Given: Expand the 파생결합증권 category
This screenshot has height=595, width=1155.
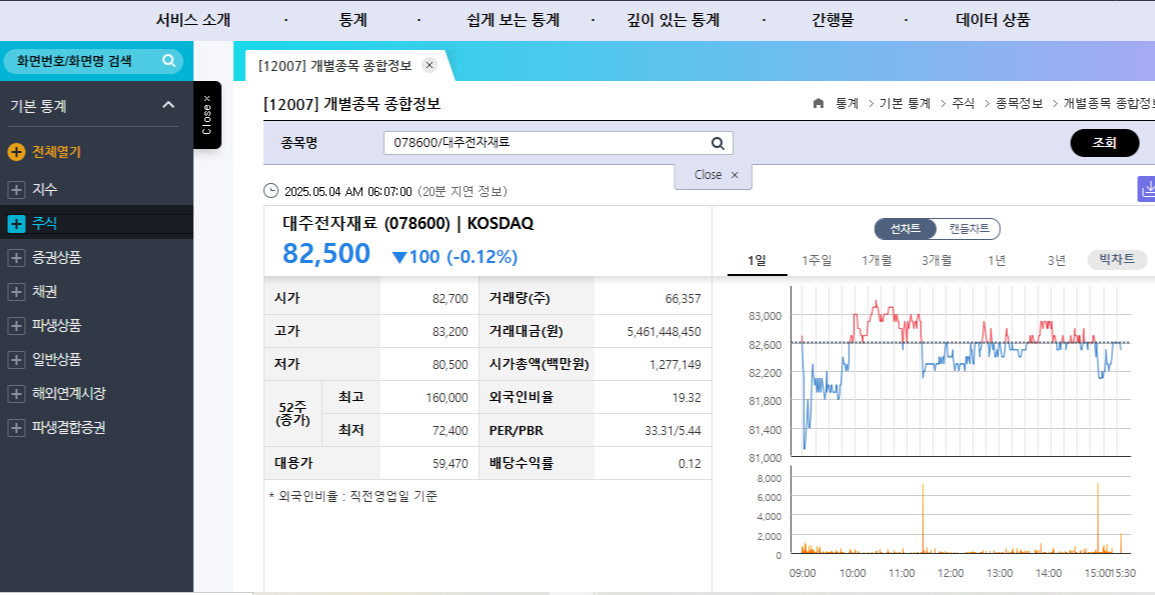Looking at the screenshot, I should tap(16, 428).
